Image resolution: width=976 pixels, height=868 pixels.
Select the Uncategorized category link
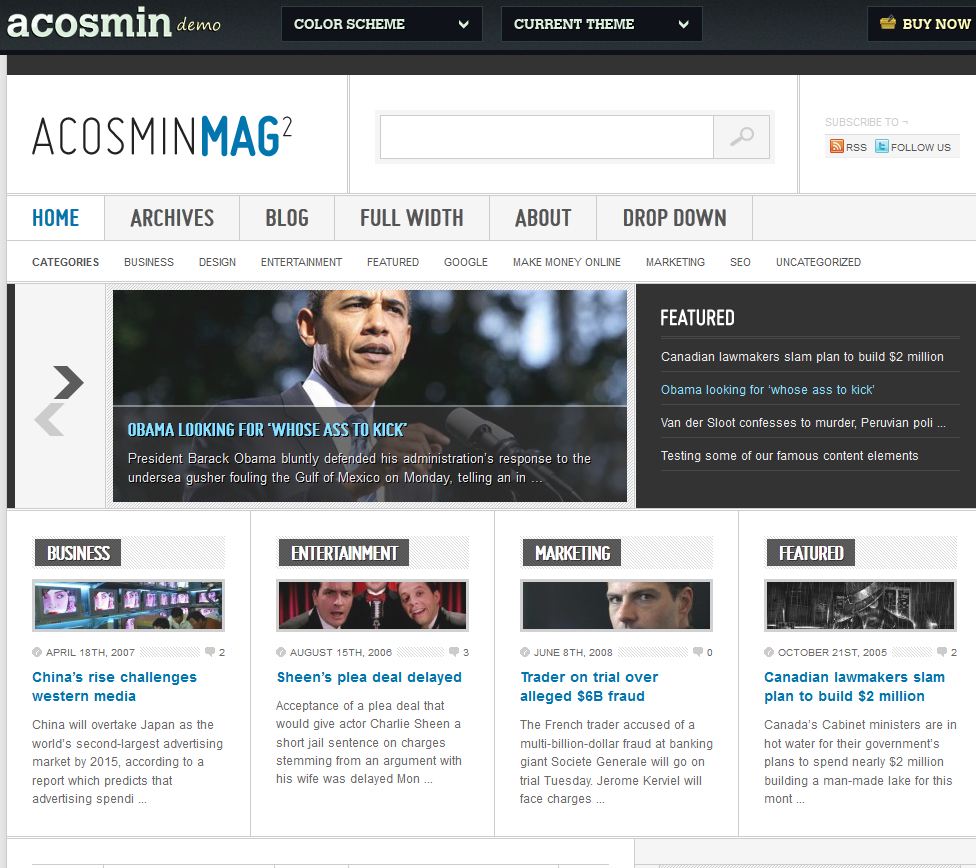pos(818,262)
